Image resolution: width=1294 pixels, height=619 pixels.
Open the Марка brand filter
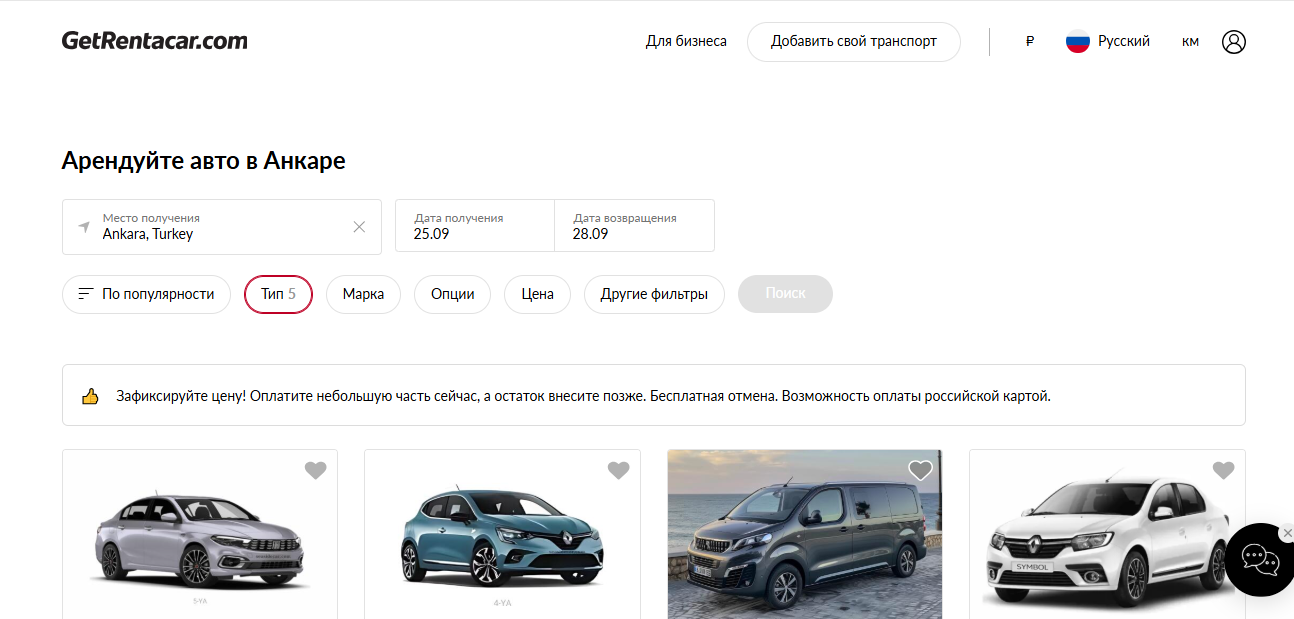coord(363,294)
